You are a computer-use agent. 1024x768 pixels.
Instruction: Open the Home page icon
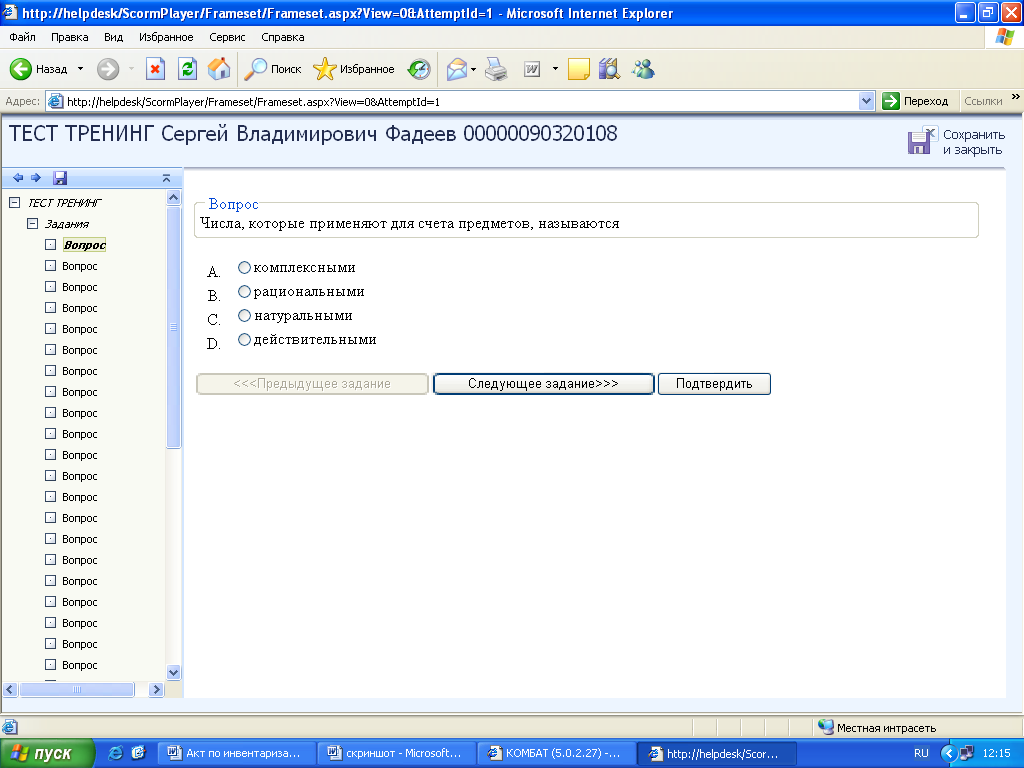tap(219, 69)
